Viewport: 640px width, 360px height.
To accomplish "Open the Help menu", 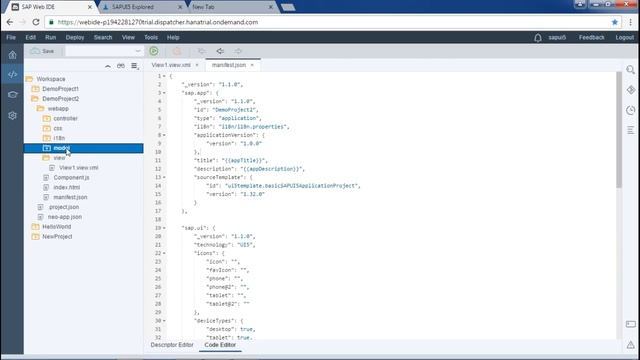I will coord(173,37).
